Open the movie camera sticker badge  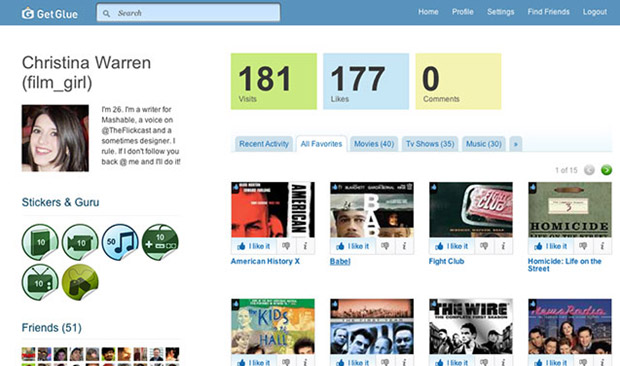[80, 242]
